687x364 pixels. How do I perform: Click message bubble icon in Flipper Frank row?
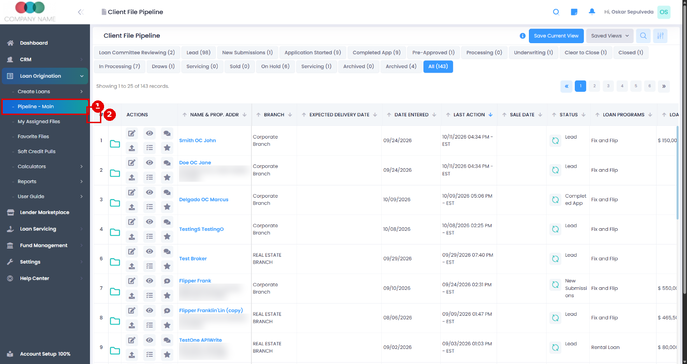[x=167, y=281]
